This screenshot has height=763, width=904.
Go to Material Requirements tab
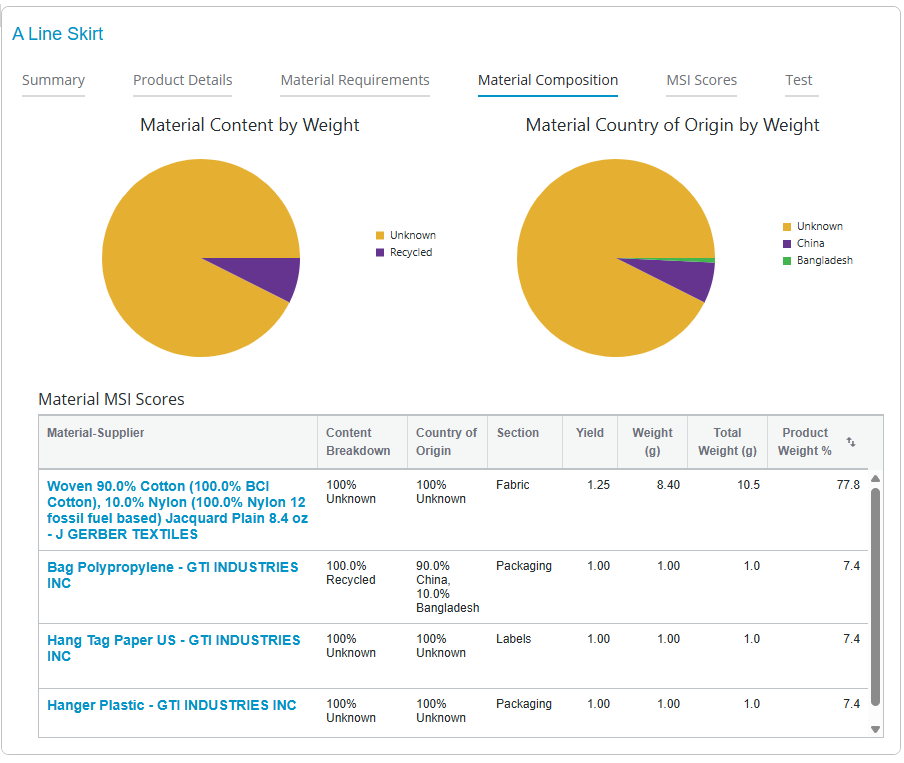pos(355,80)
